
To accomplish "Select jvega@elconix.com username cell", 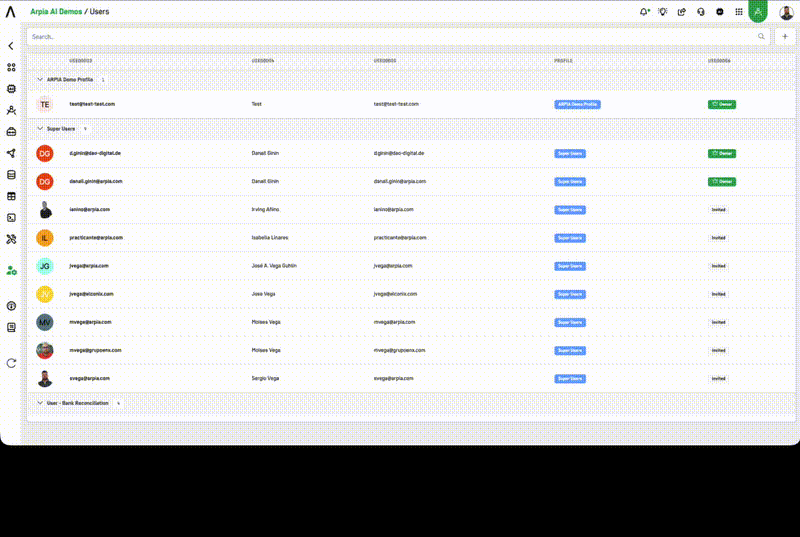I will click(91, 294).
